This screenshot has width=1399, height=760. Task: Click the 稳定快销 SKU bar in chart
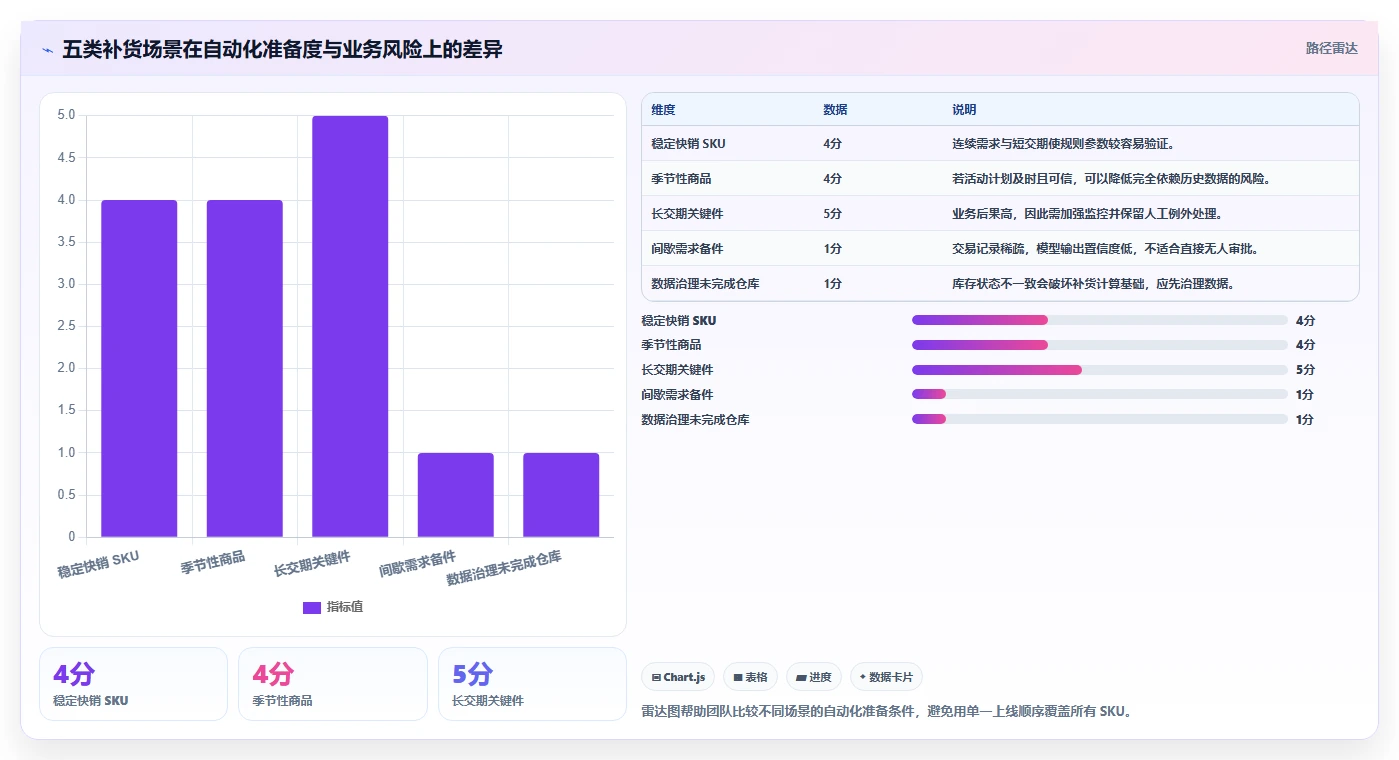(139, 368)
